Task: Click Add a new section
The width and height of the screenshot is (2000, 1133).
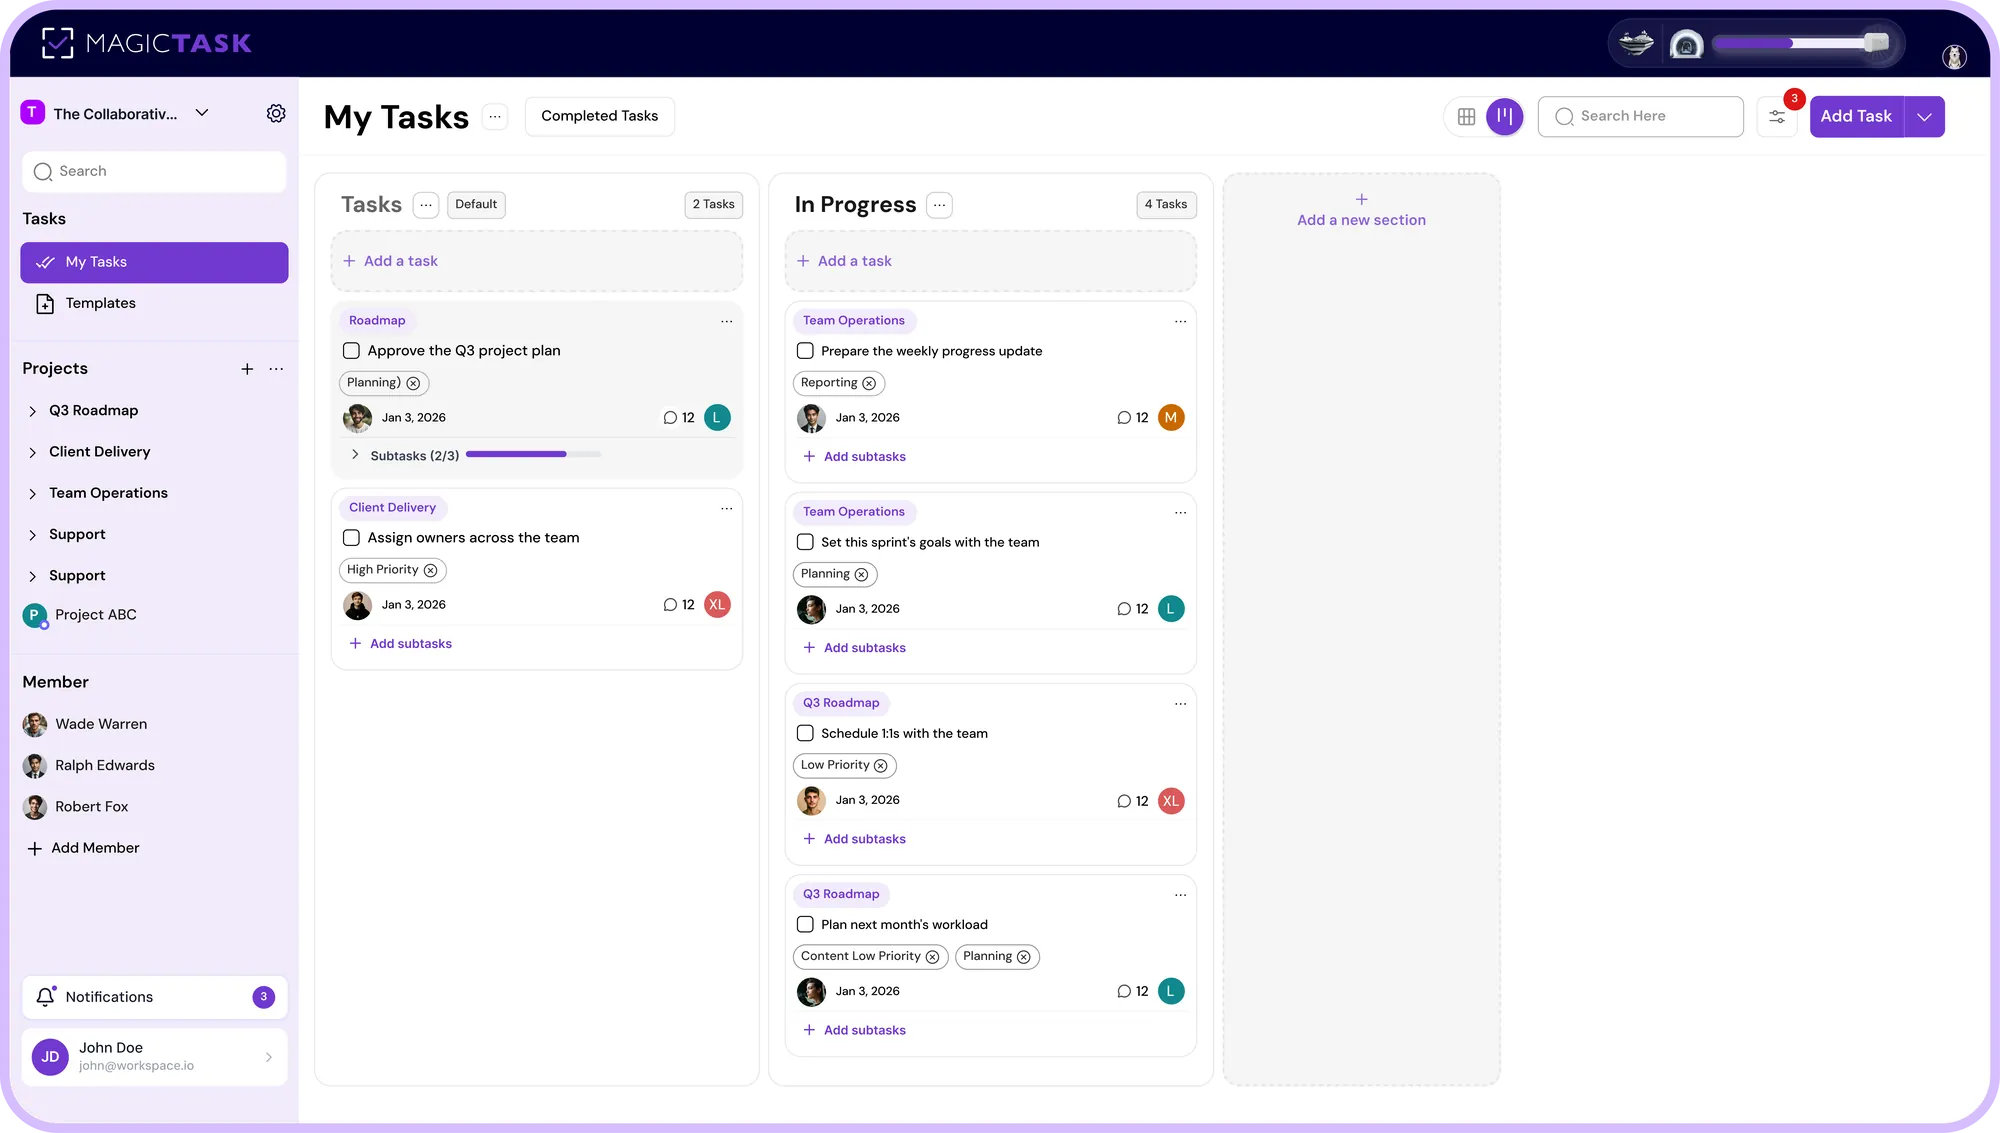Action: click(1361, 211)
